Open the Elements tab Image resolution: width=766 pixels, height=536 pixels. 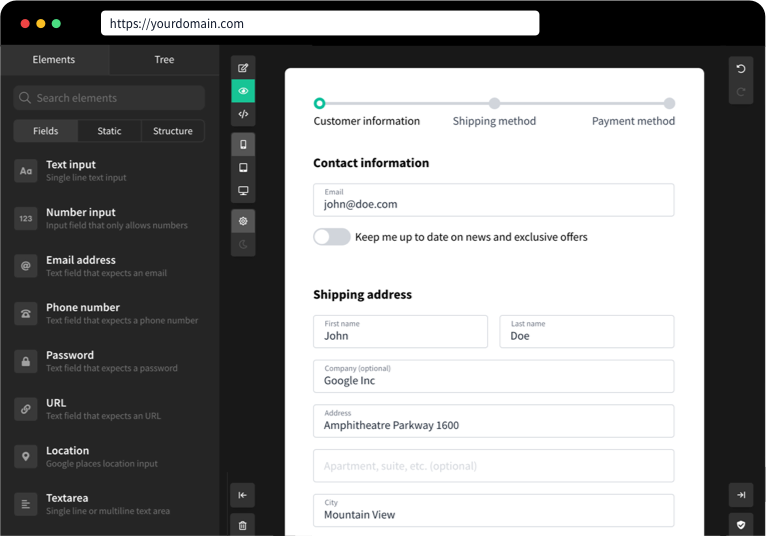coord(54,60)
